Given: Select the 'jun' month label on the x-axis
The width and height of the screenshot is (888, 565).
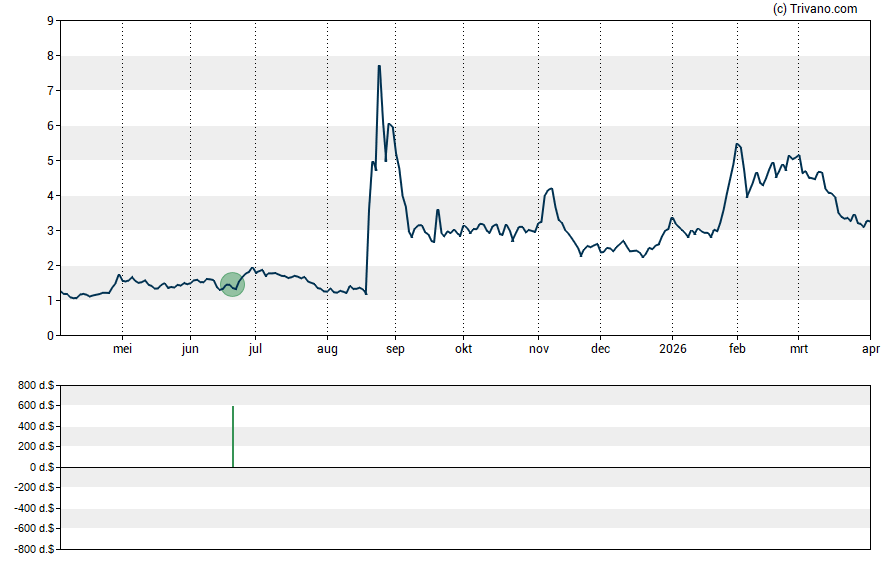Looking at the screenshot, I should [190, 350].
